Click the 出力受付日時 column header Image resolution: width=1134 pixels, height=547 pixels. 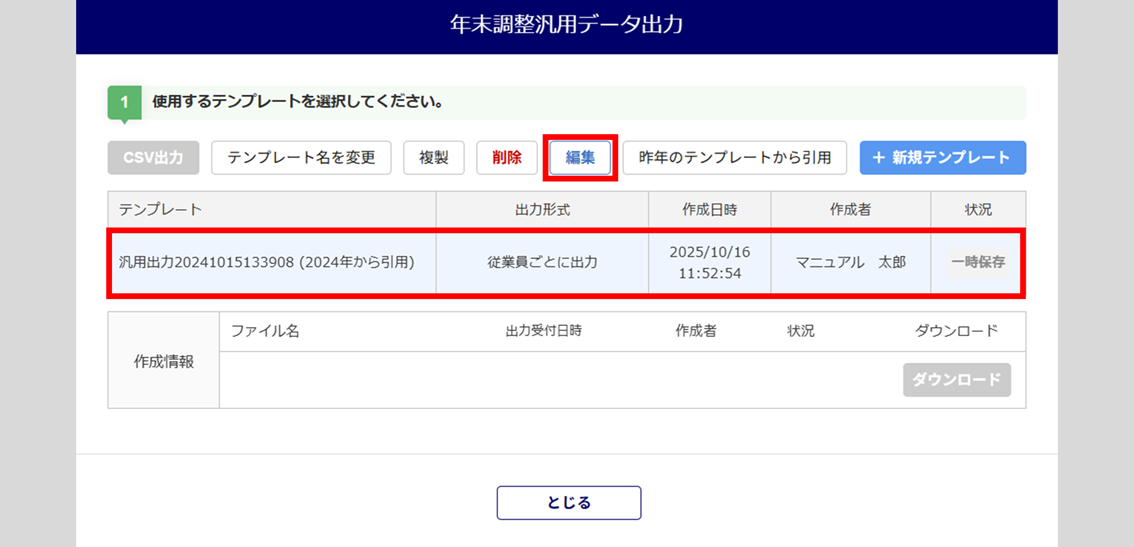point(544,331)
